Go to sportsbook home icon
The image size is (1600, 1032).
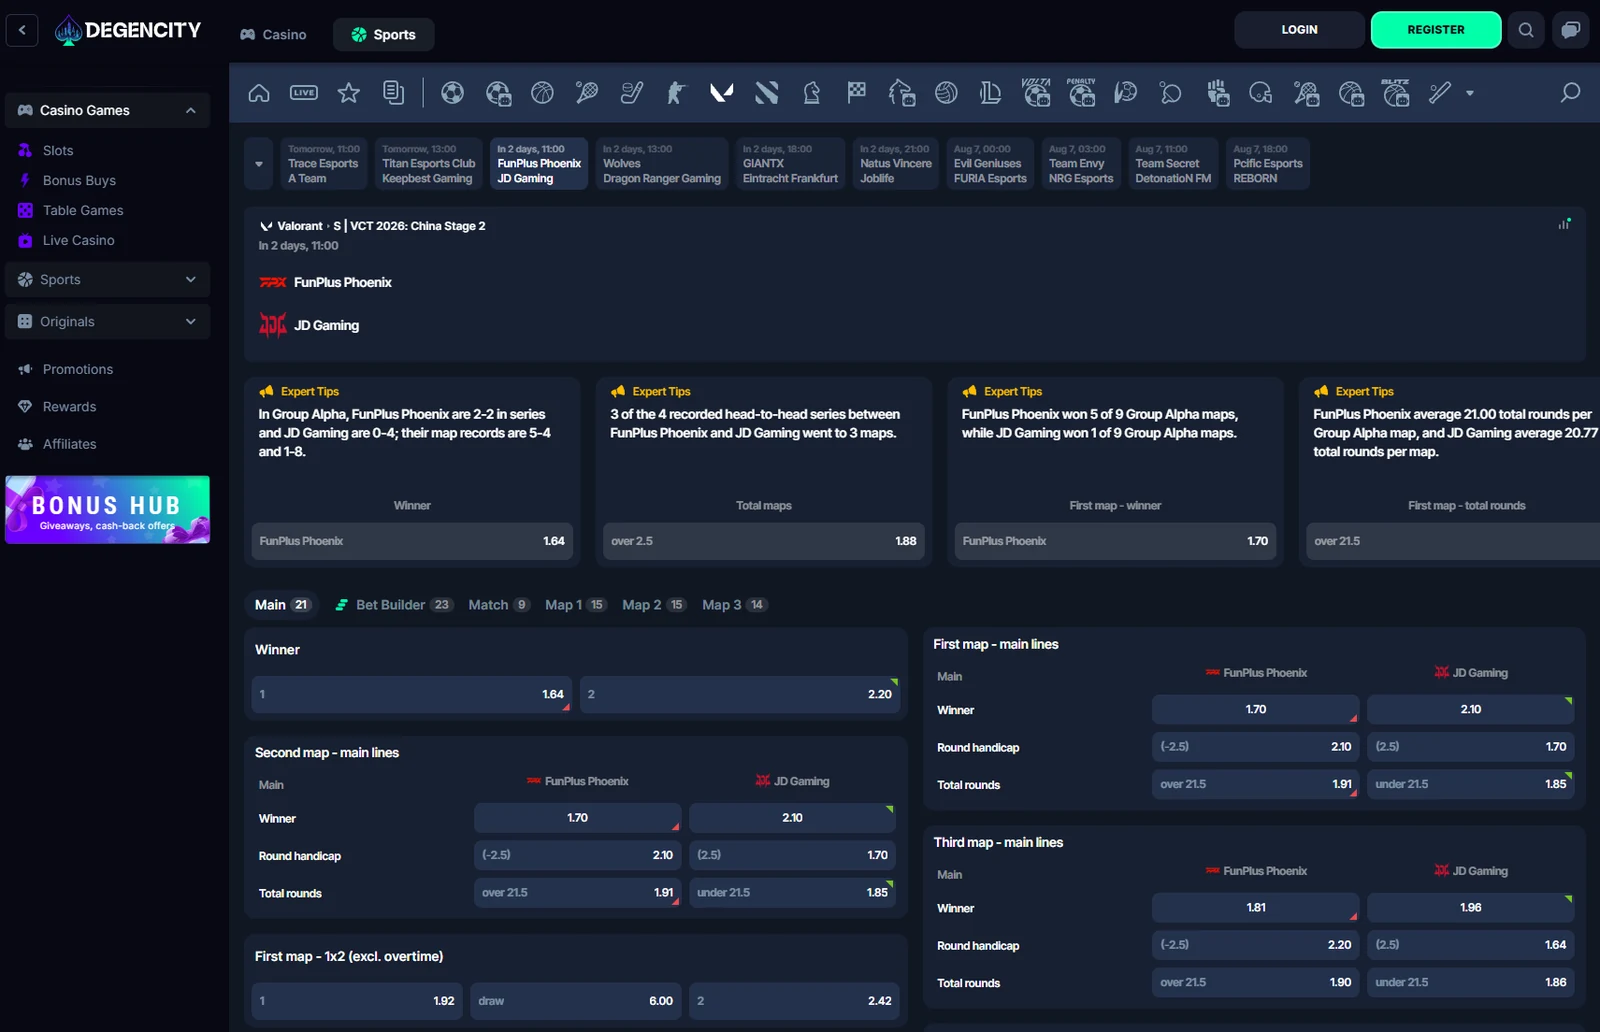point(259,93)
